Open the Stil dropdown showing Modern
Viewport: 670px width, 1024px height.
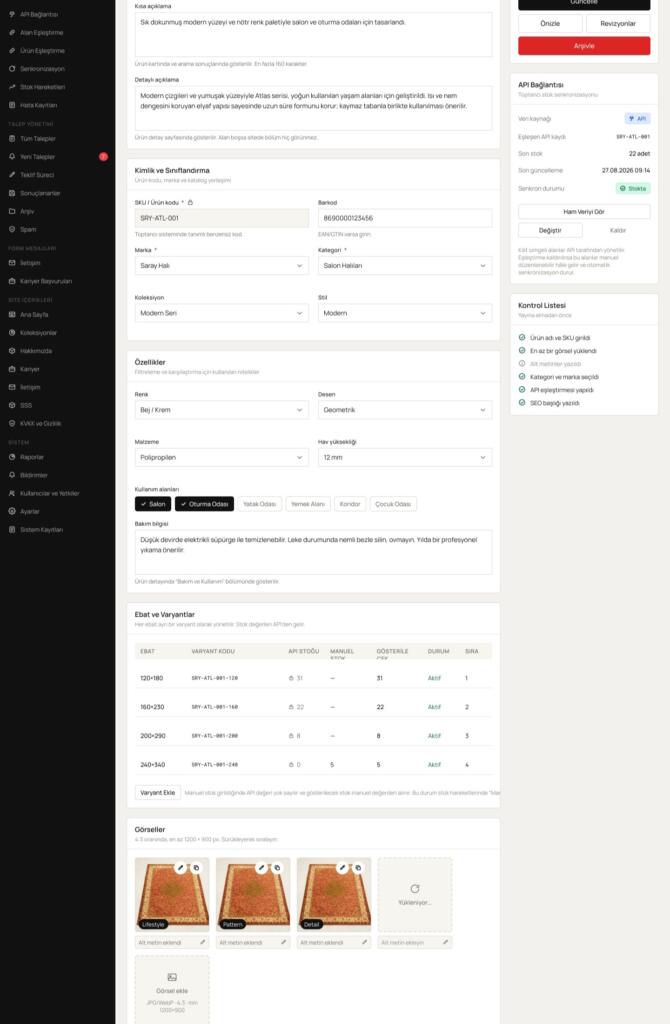click(405, 313)
